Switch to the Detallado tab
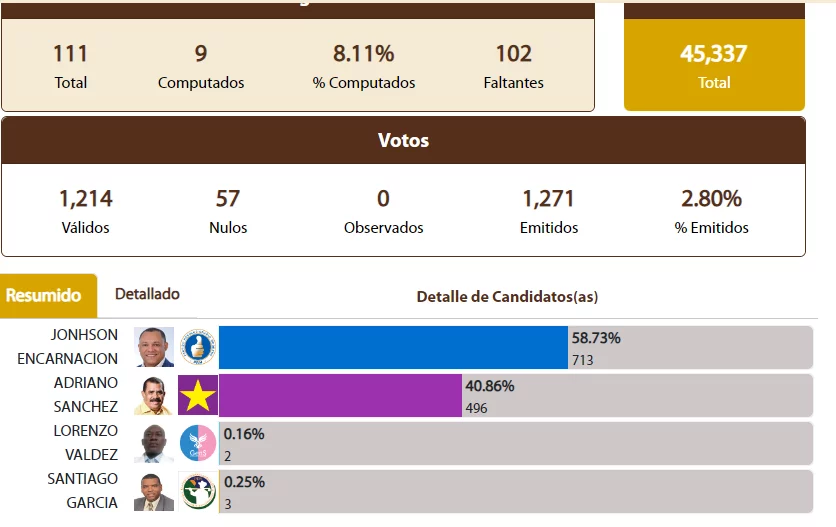Screen dimensions: 836x527 point(147,294)
